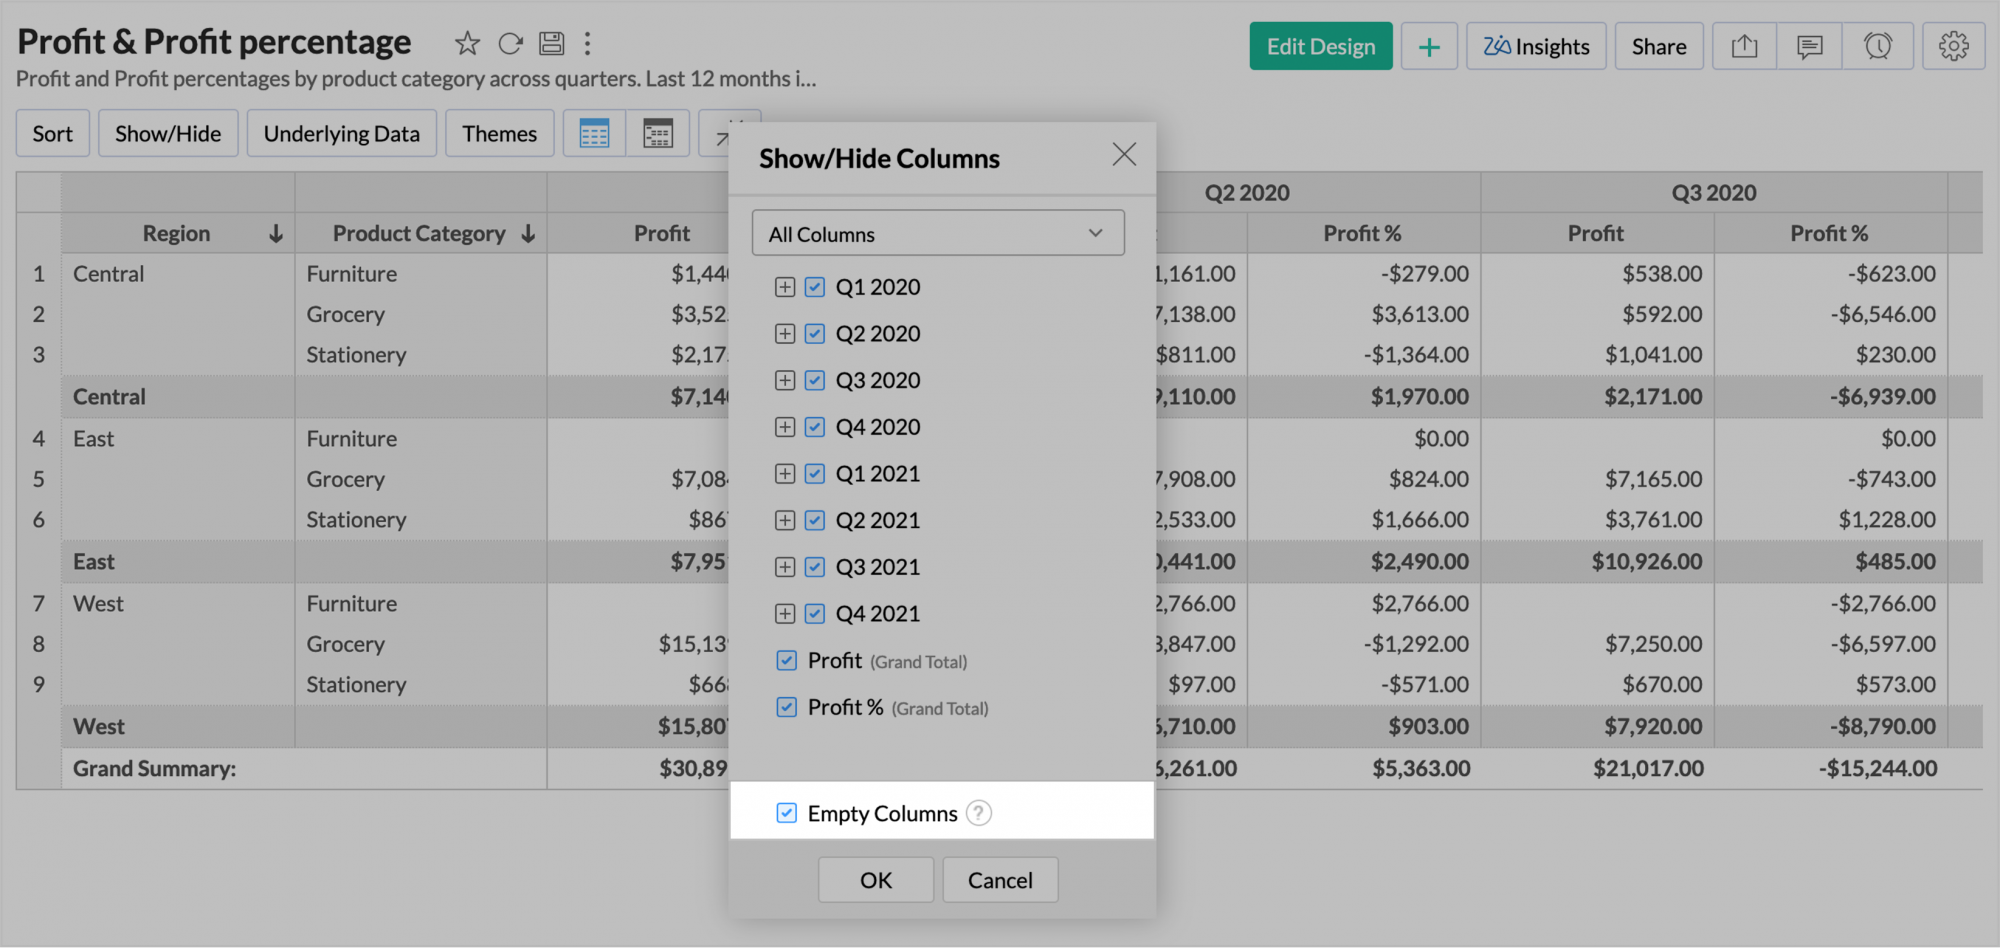2000x948 pixels.
Task: Open report settings gear
Action: click(x=1953, y=45)
